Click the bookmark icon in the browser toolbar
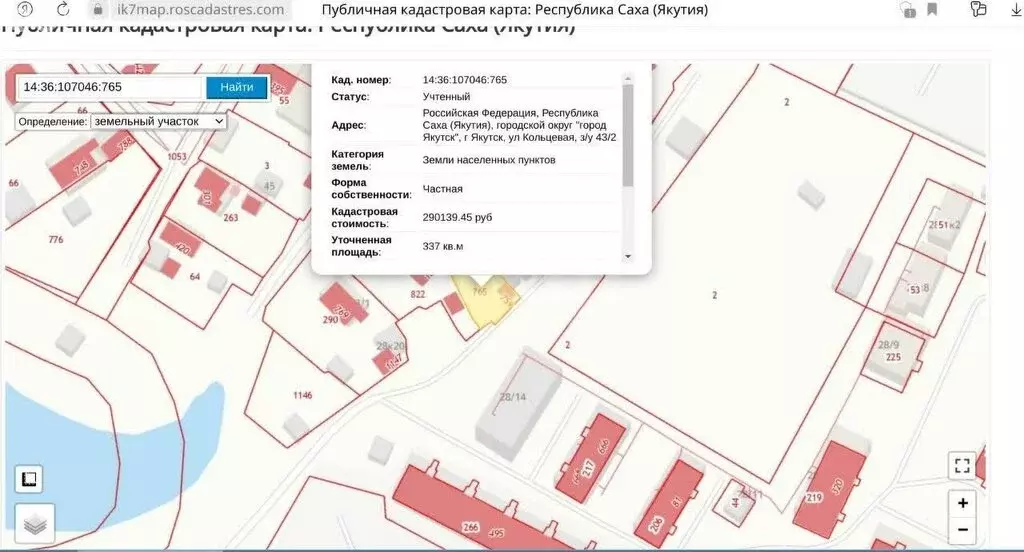The image size is (1024, 552). pyautogui.click(x=933, y=9)
